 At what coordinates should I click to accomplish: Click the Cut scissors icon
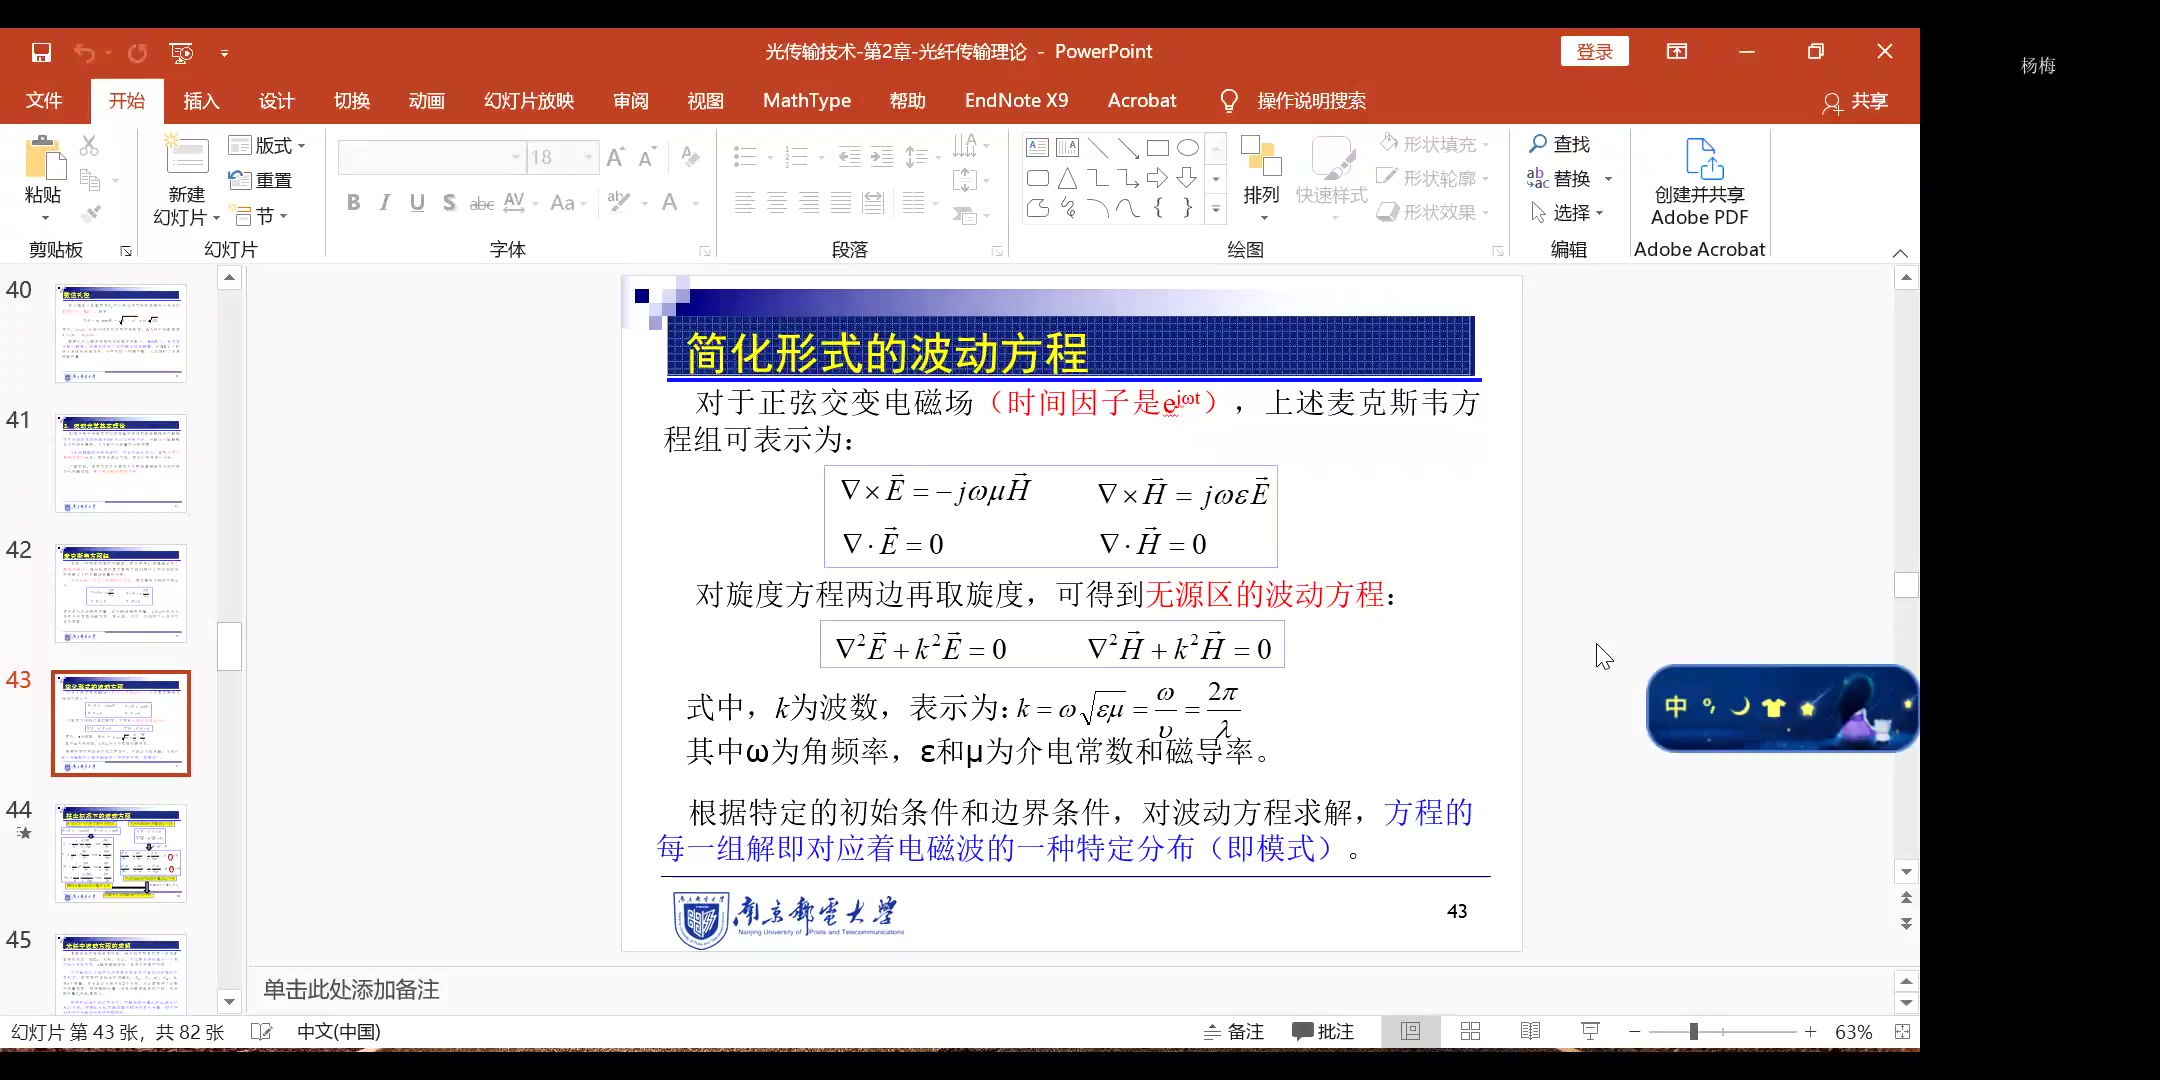click(x=89, y=146)
